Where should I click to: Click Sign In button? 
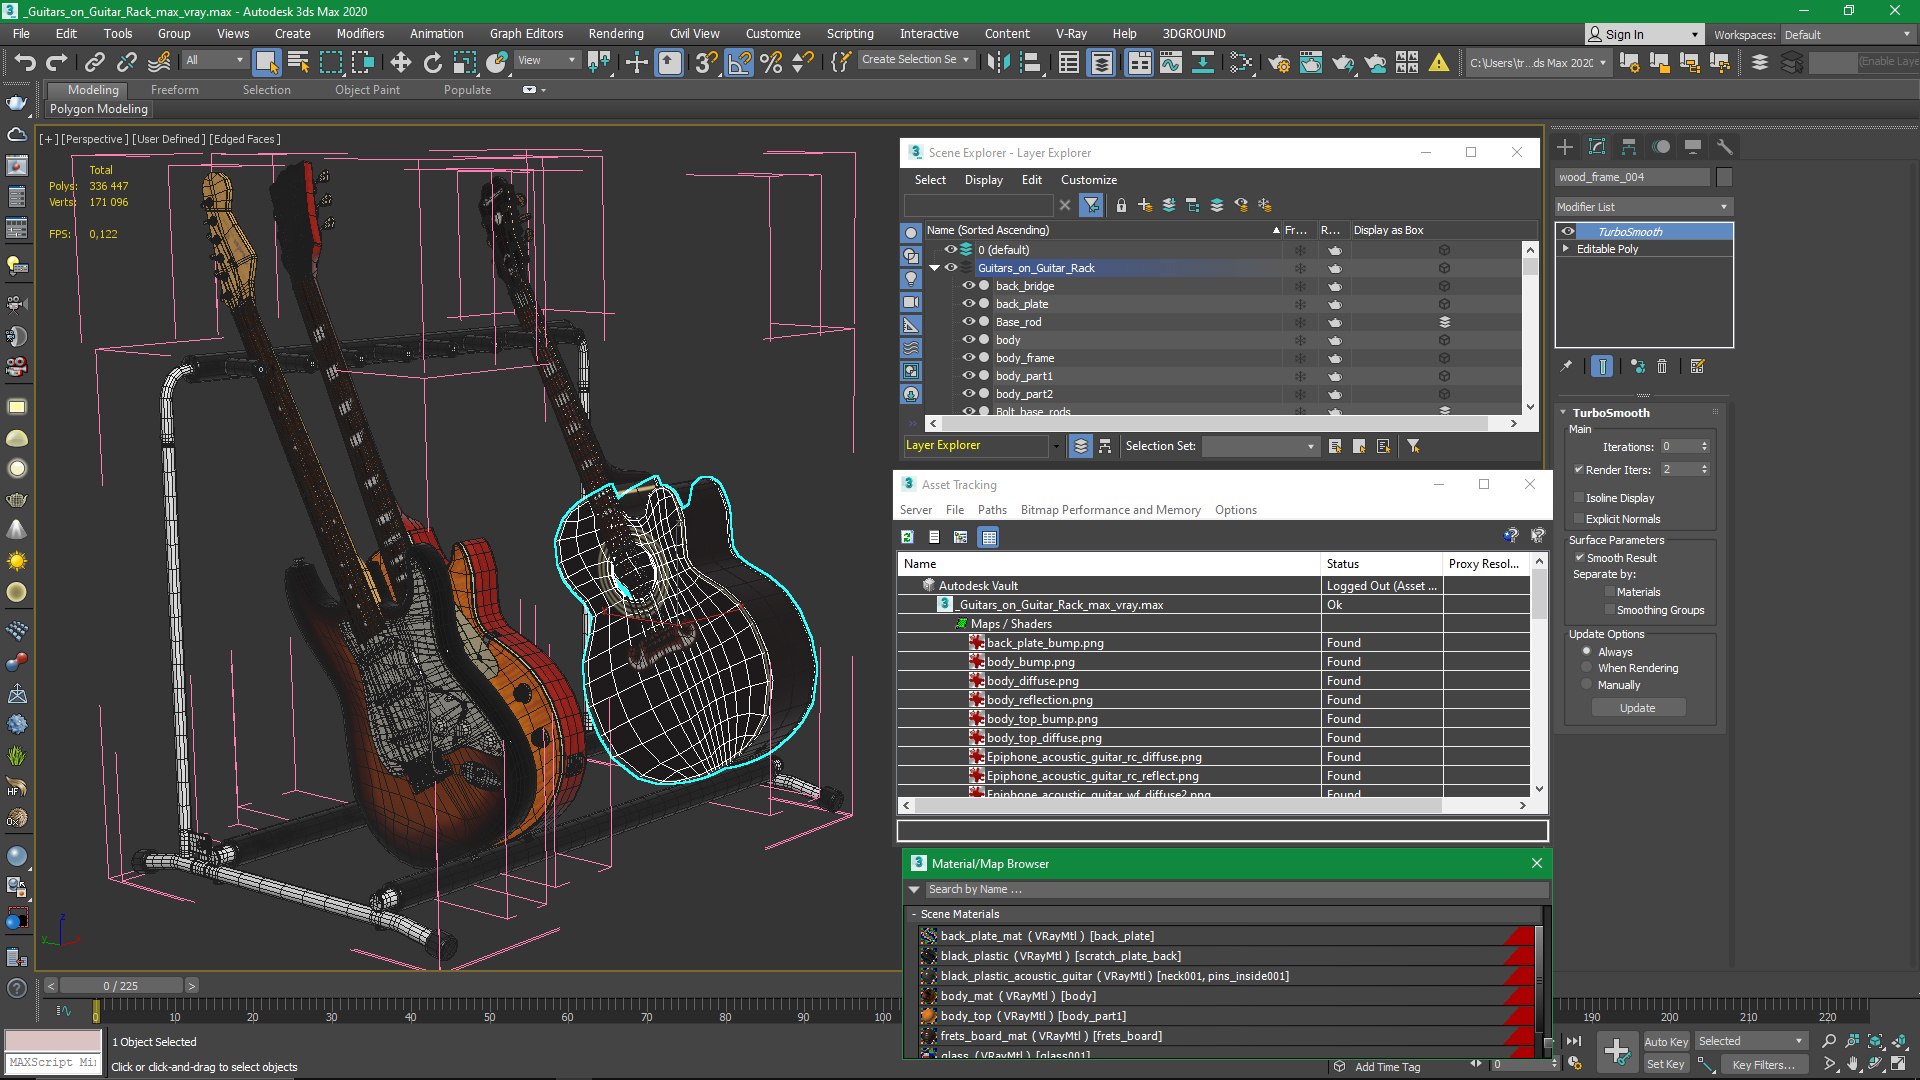1643,34
